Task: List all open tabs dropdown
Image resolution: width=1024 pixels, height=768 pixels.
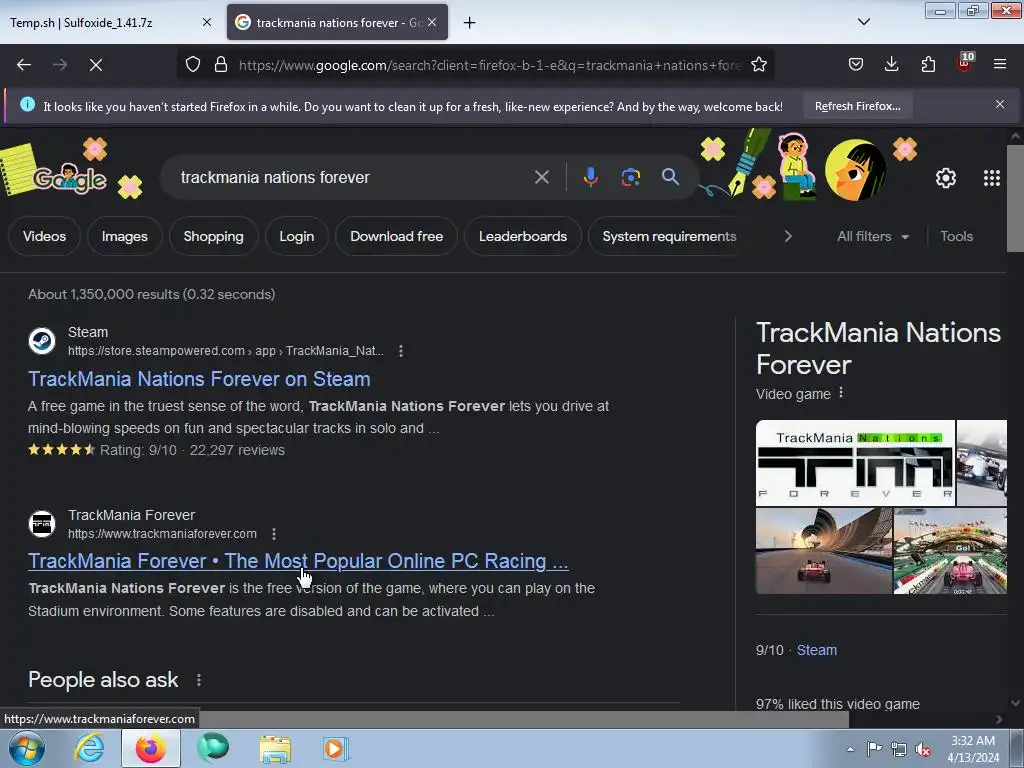Action: point(863,22)
